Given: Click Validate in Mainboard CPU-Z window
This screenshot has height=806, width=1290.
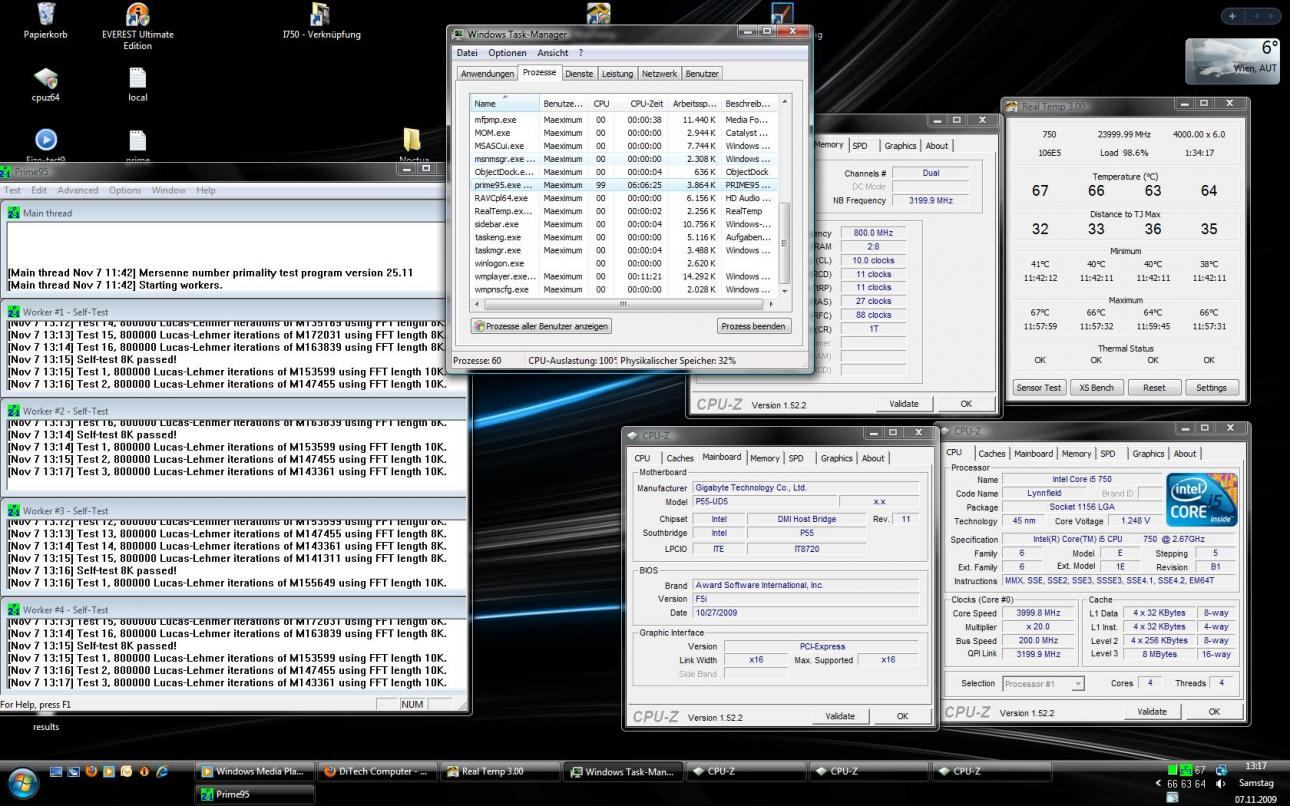Looking at the screenshot, I should tap(840, 716).
